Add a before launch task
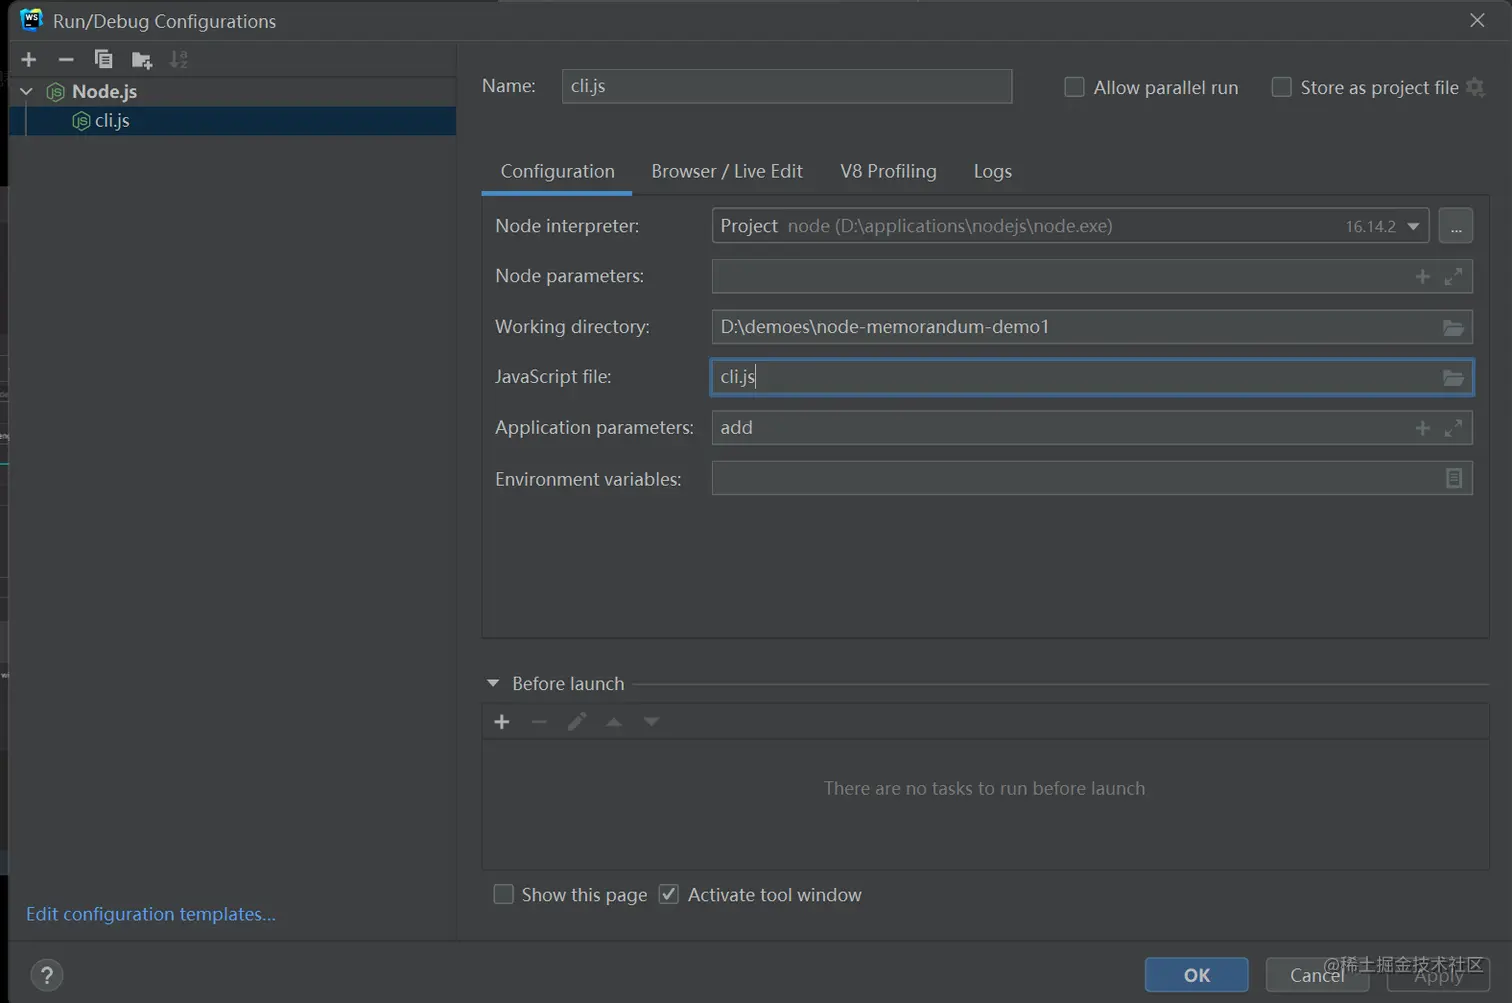The width and height of the screenshot is (1512, 1003). coord(502,722)
